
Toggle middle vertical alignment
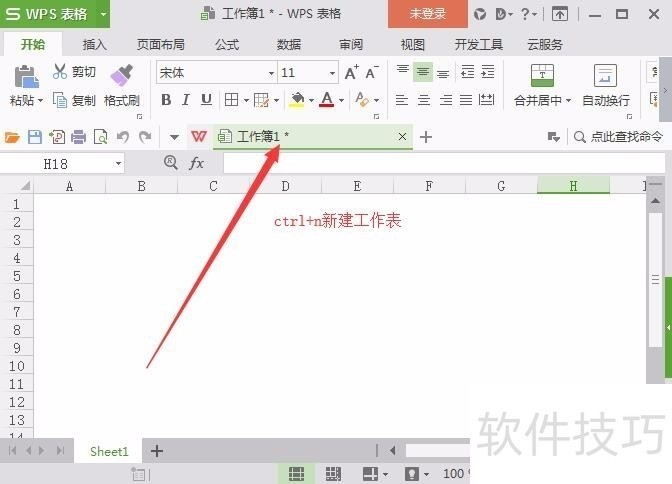[423, 72]
